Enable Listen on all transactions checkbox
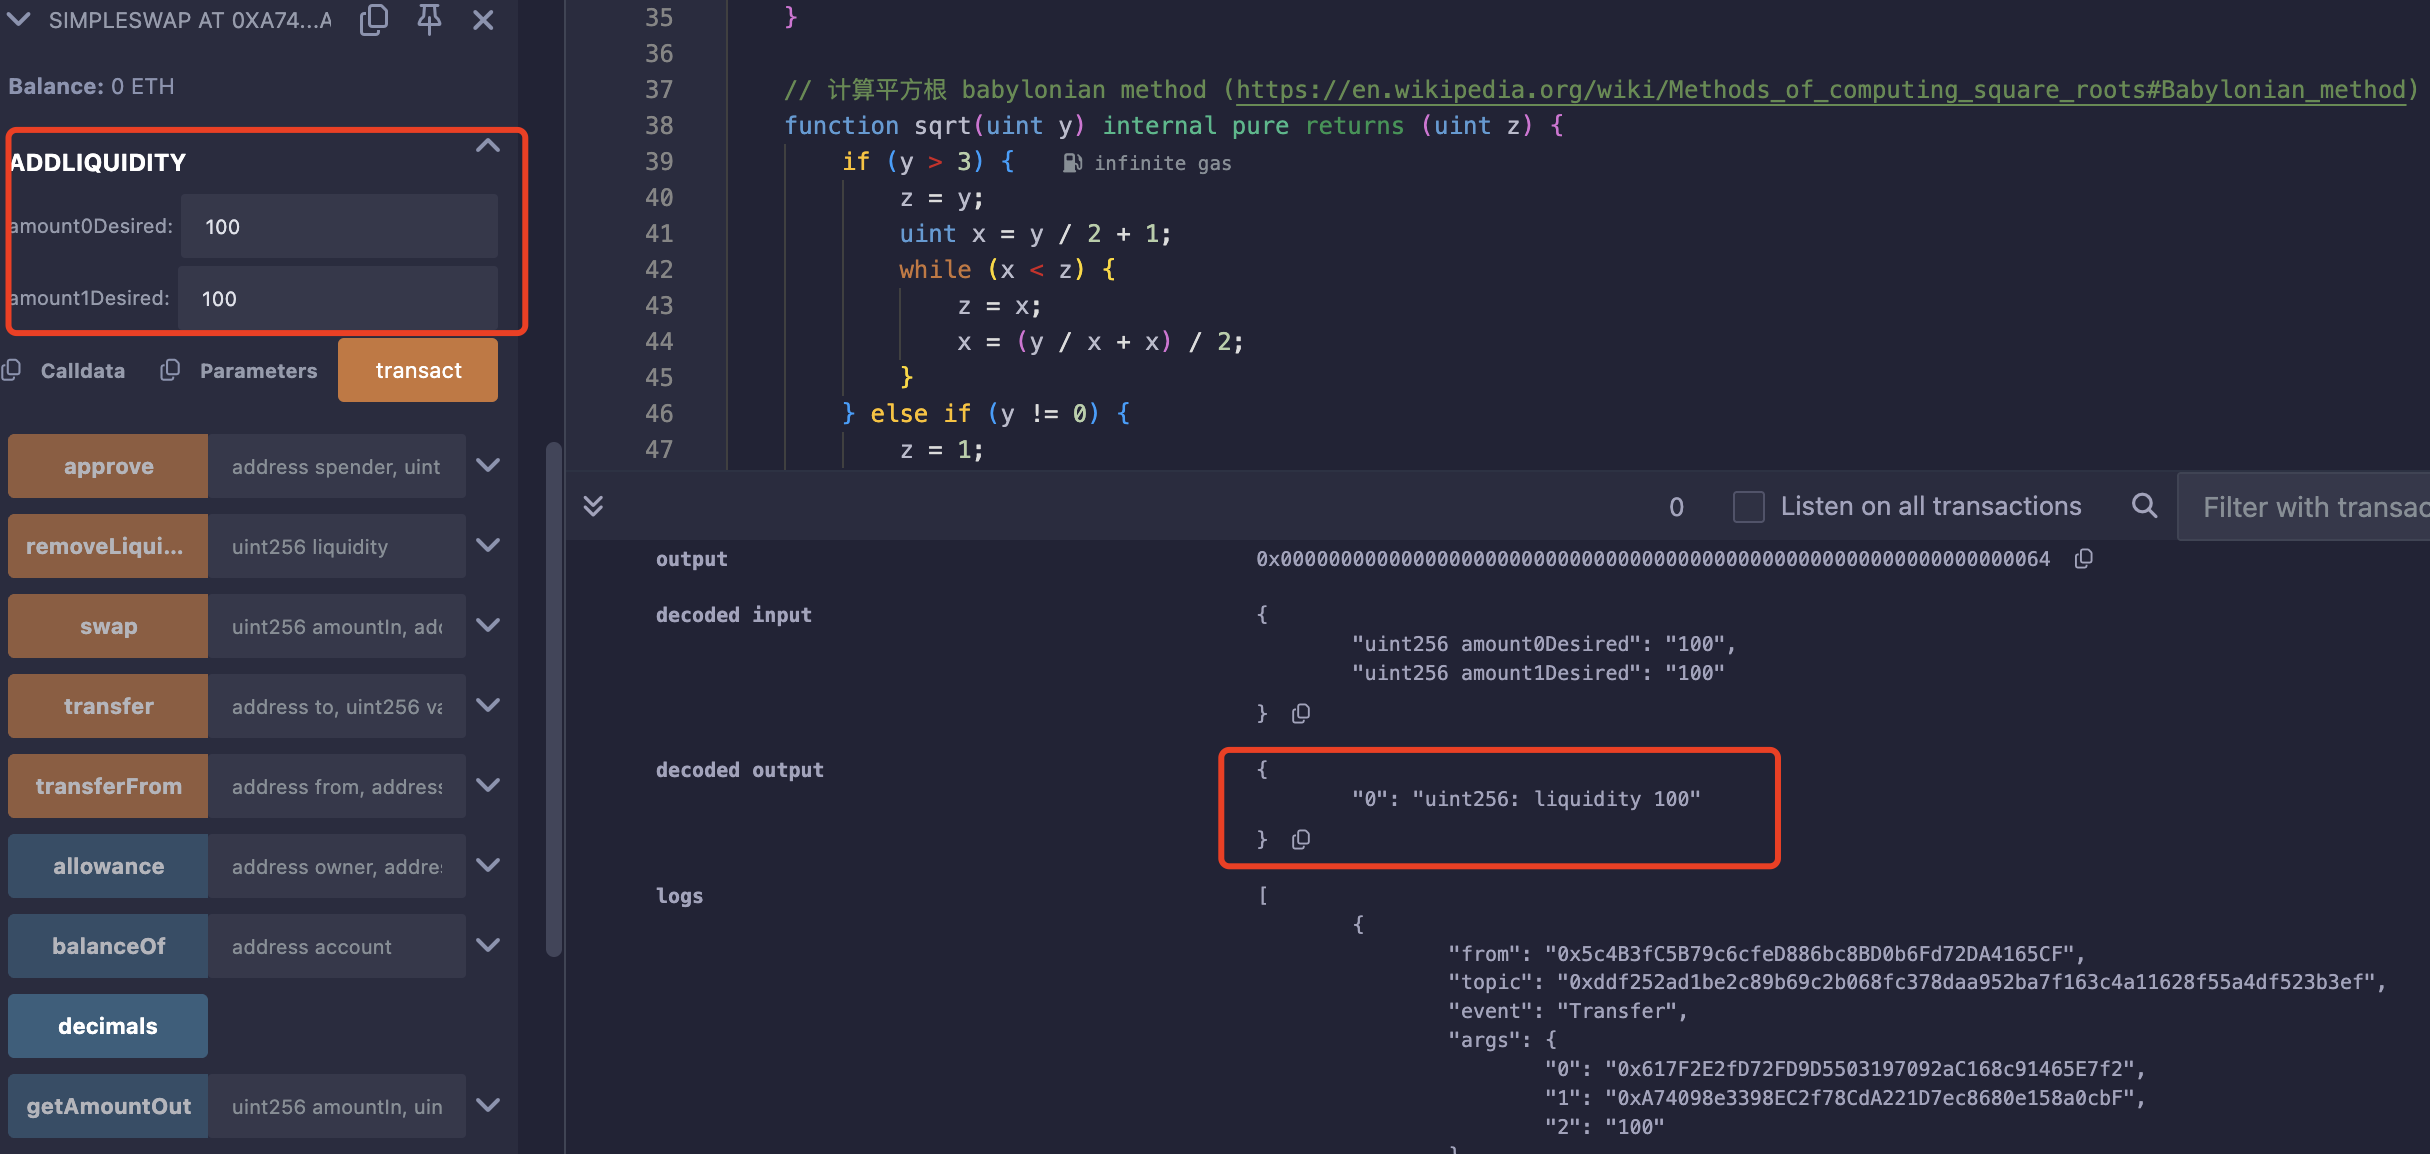Screen dimensions: 2430x1154 pyautogui.click(x=1748, y=506)
